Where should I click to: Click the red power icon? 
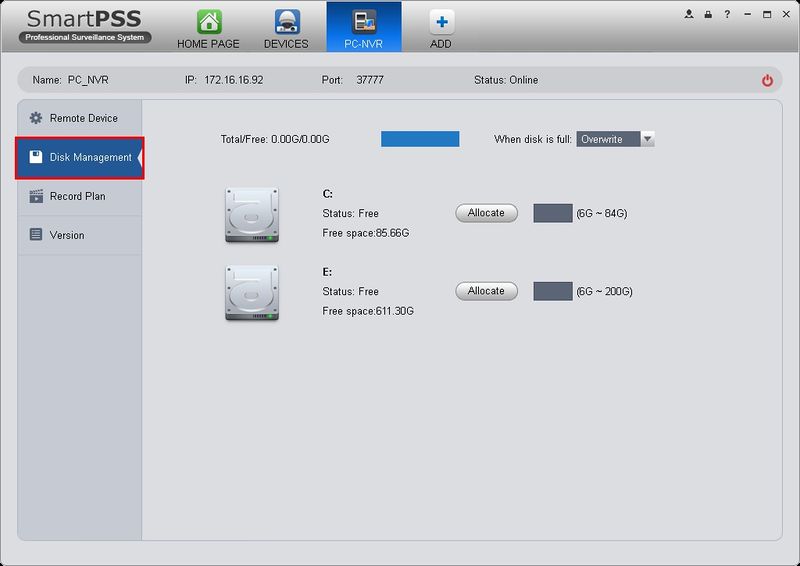click(767, 81)
